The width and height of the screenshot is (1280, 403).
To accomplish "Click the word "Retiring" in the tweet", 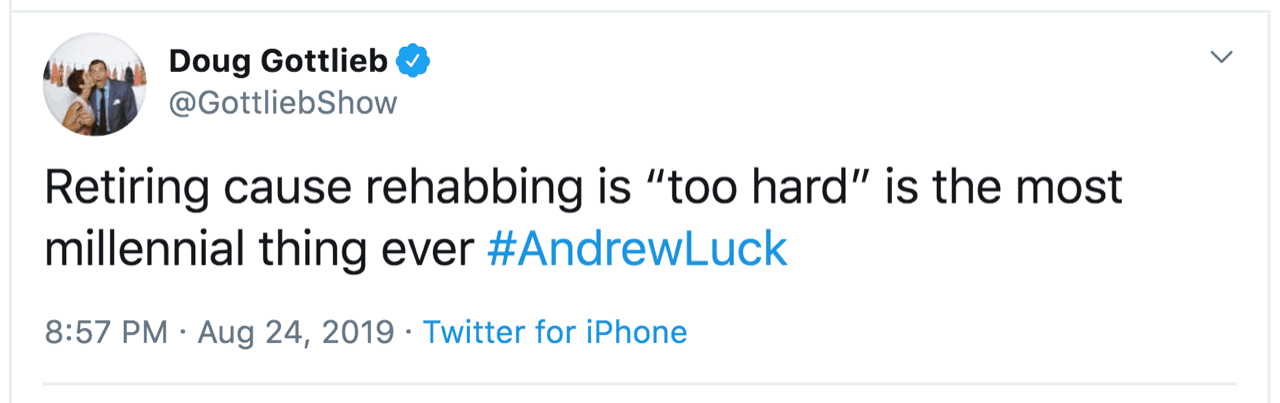I will click(x=113, y=189).
